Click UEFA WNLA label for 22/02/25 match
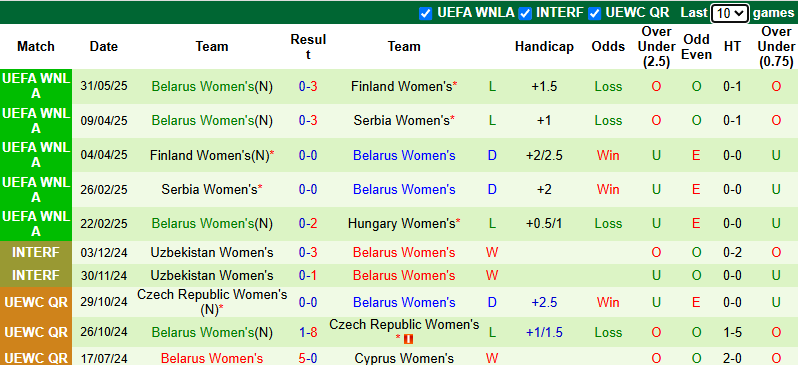Viewport: 798px width, 365px height. pos(36,223)
